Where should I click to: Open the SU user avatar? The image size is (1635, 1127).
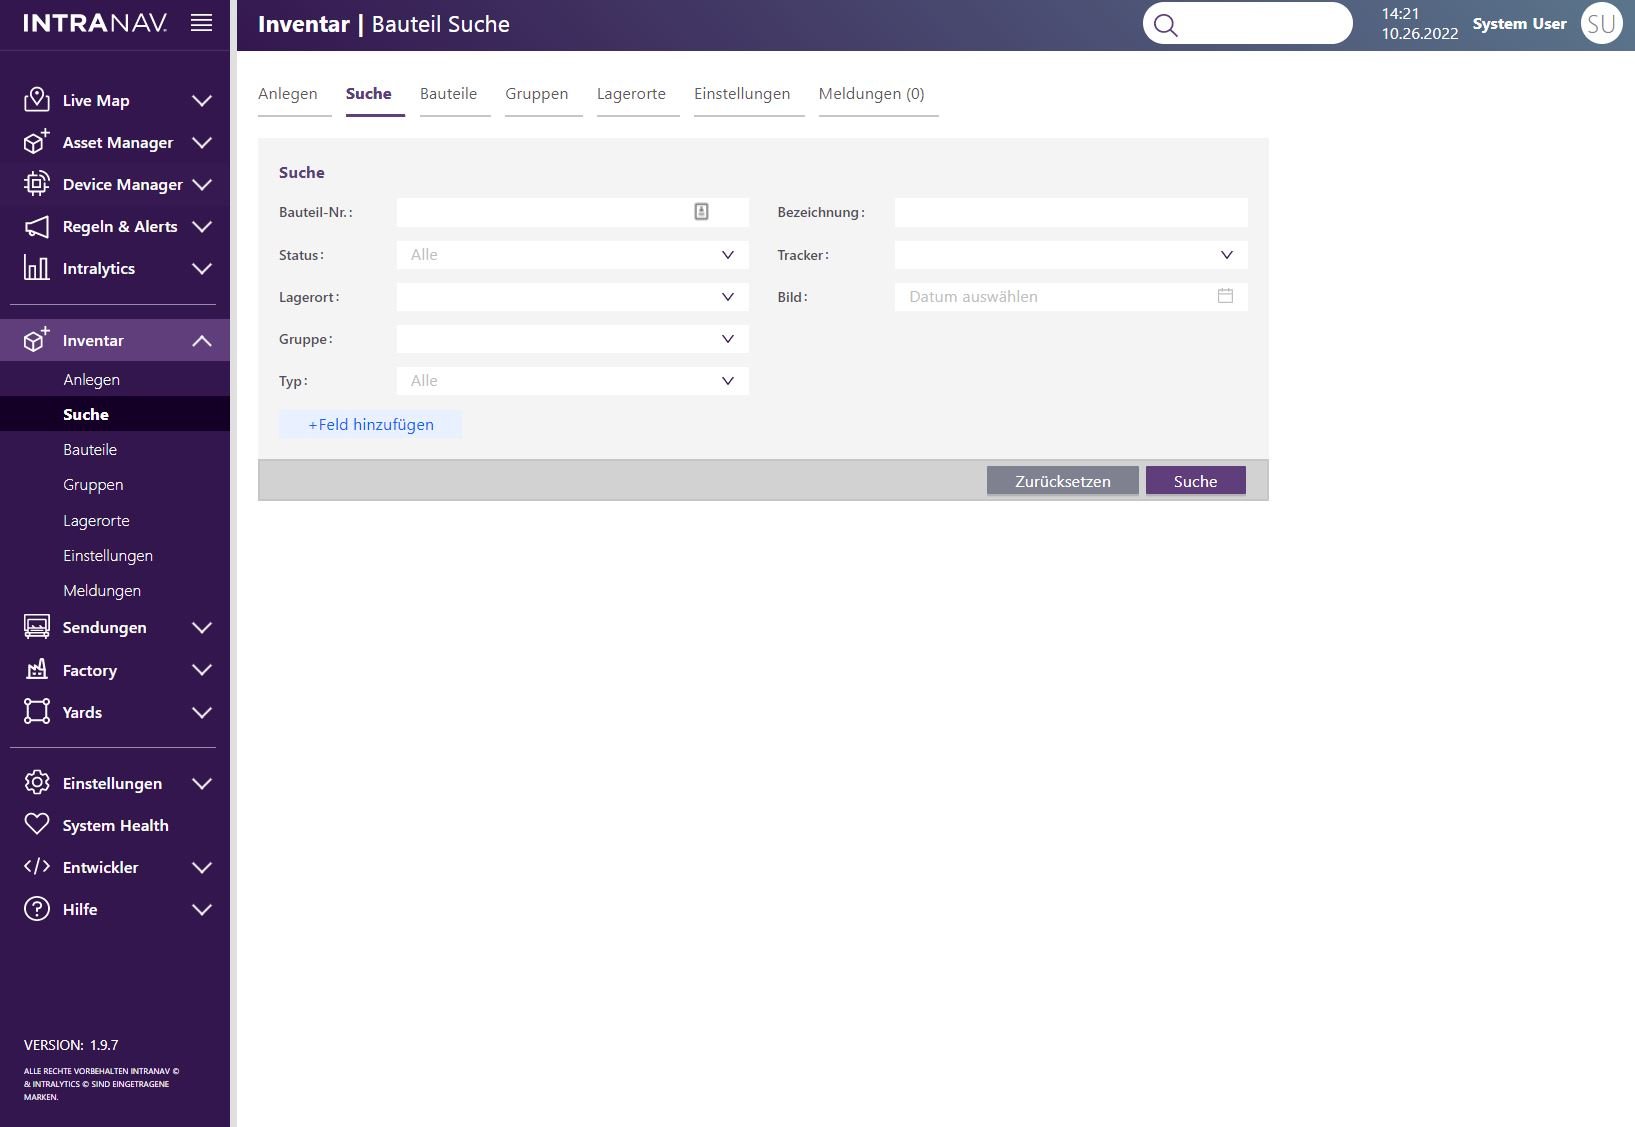tap(1602, 23)
